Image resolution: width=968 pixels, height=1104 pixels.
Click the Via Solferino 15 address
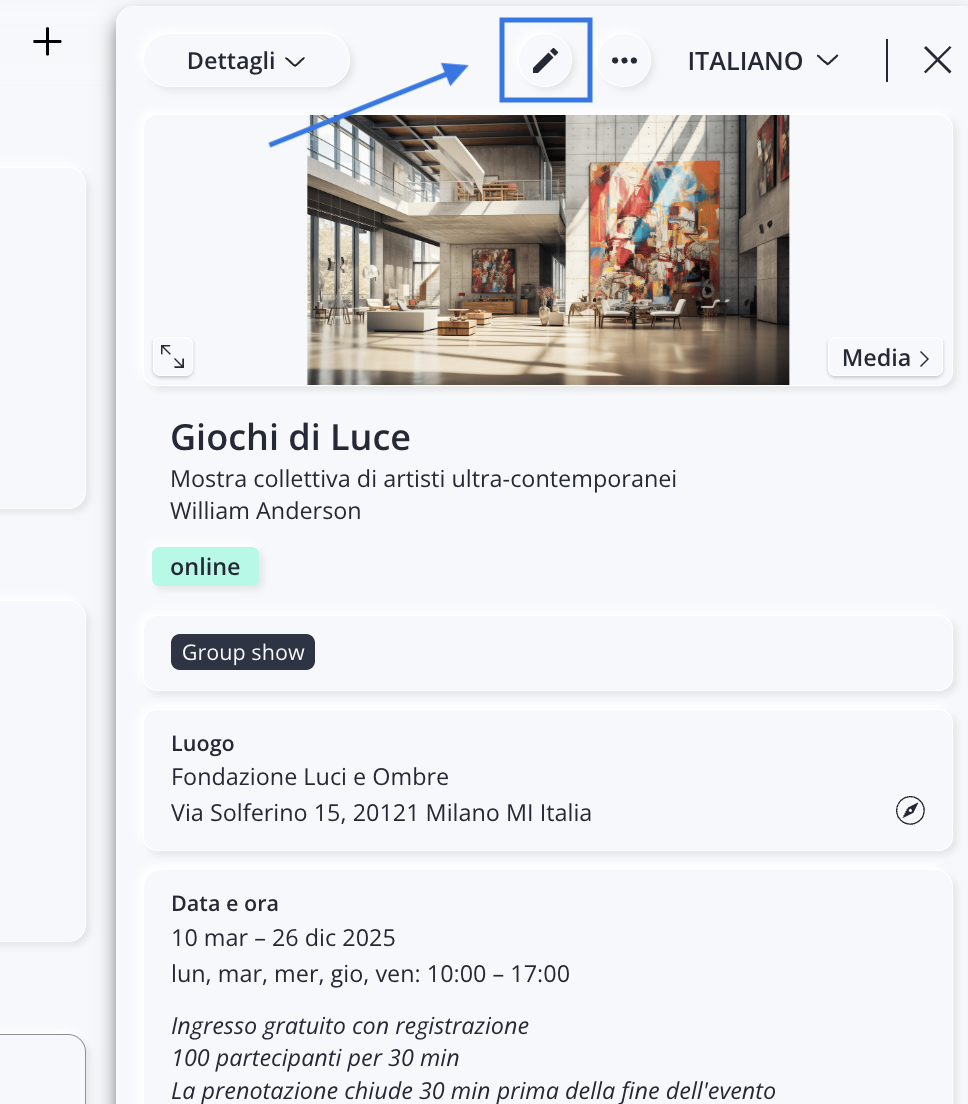pyautogui.click(x=381, y=813)
